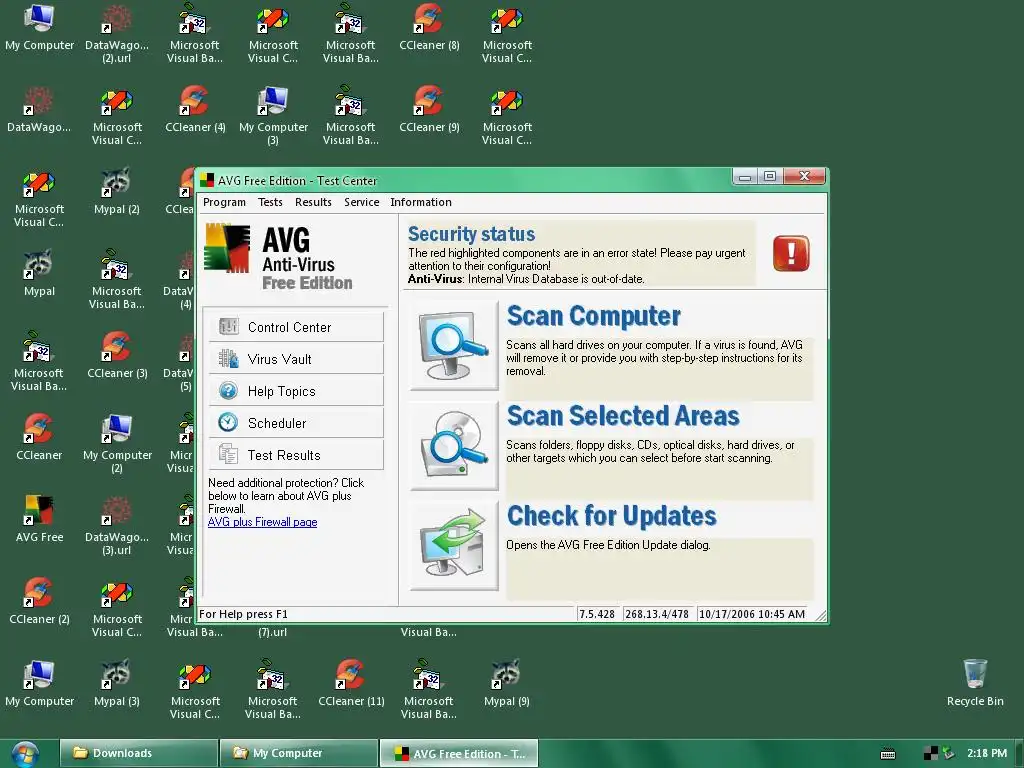Viewport: 1024px width, 768px height.
Task: Select the Mypal icon without a number
Action: [39, 275]
